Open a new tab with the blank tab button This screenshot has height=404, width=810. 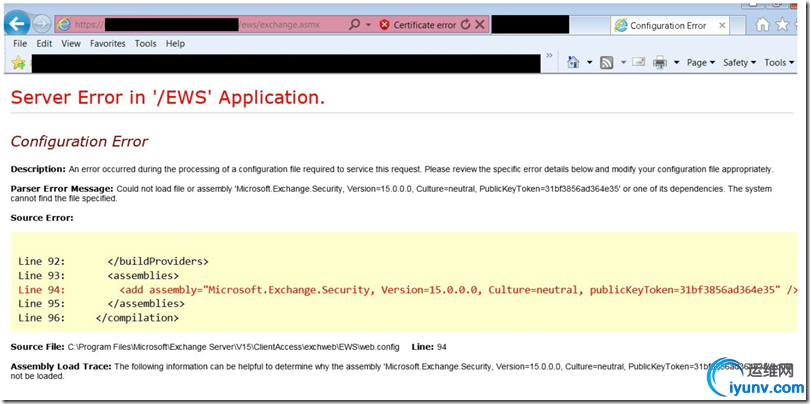pyautogui.click(x=738, y=25)
